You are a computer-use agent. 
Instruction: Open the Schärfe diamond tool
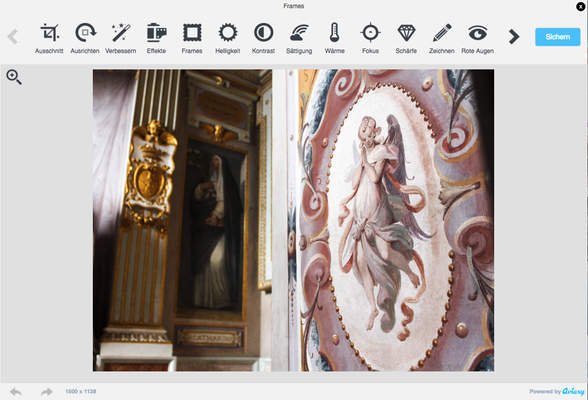click(x=406, y=38)
